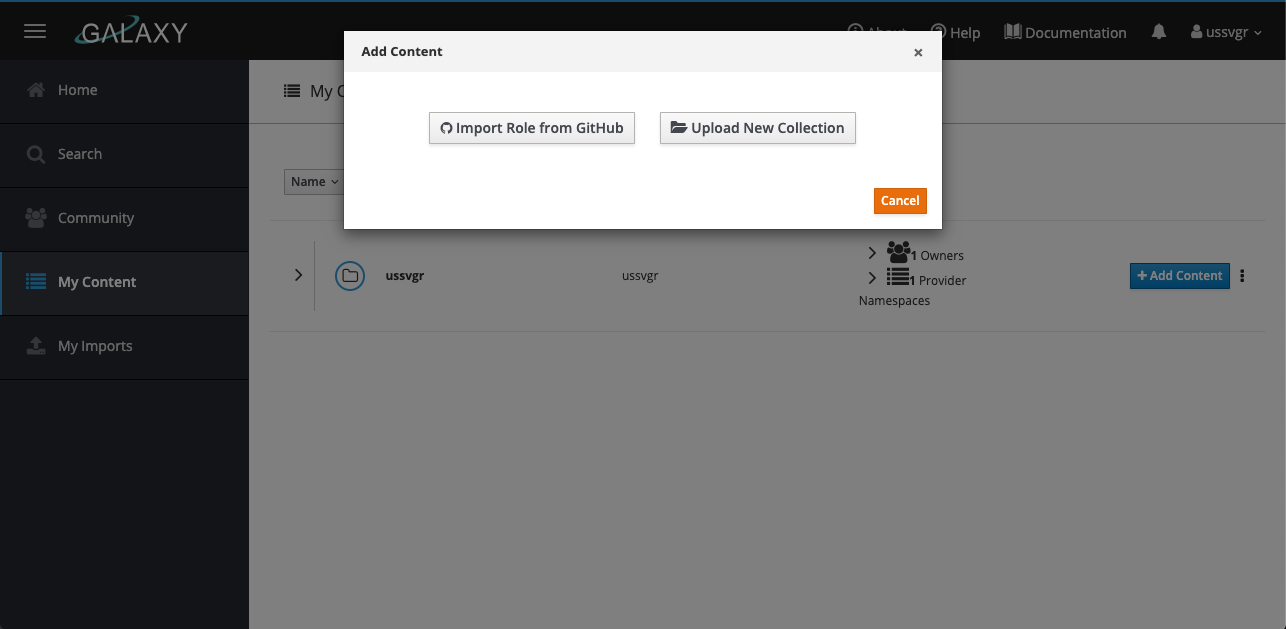Click Import Role from GitHub
1286x629 pixels.
532,128
